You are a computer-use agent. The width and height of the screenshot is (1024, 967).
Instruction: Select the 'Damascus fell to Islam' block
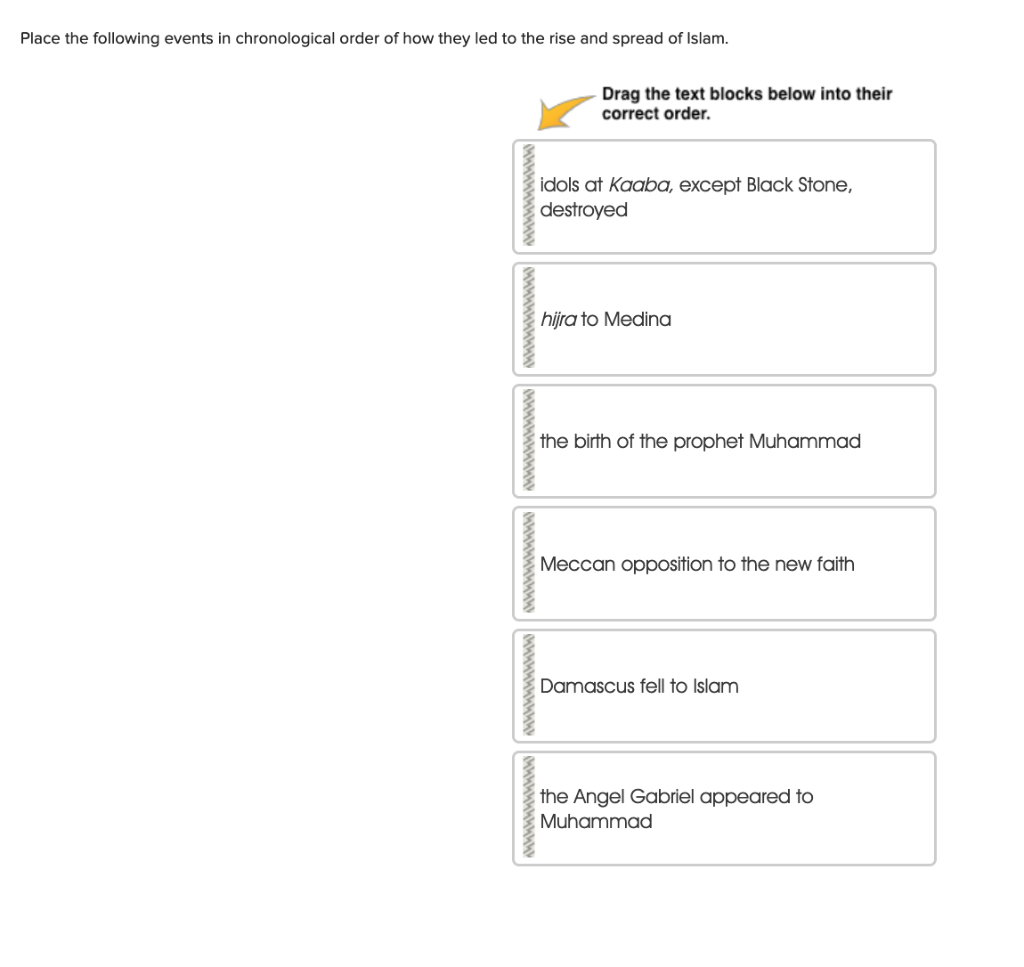(x=724, y=686)
